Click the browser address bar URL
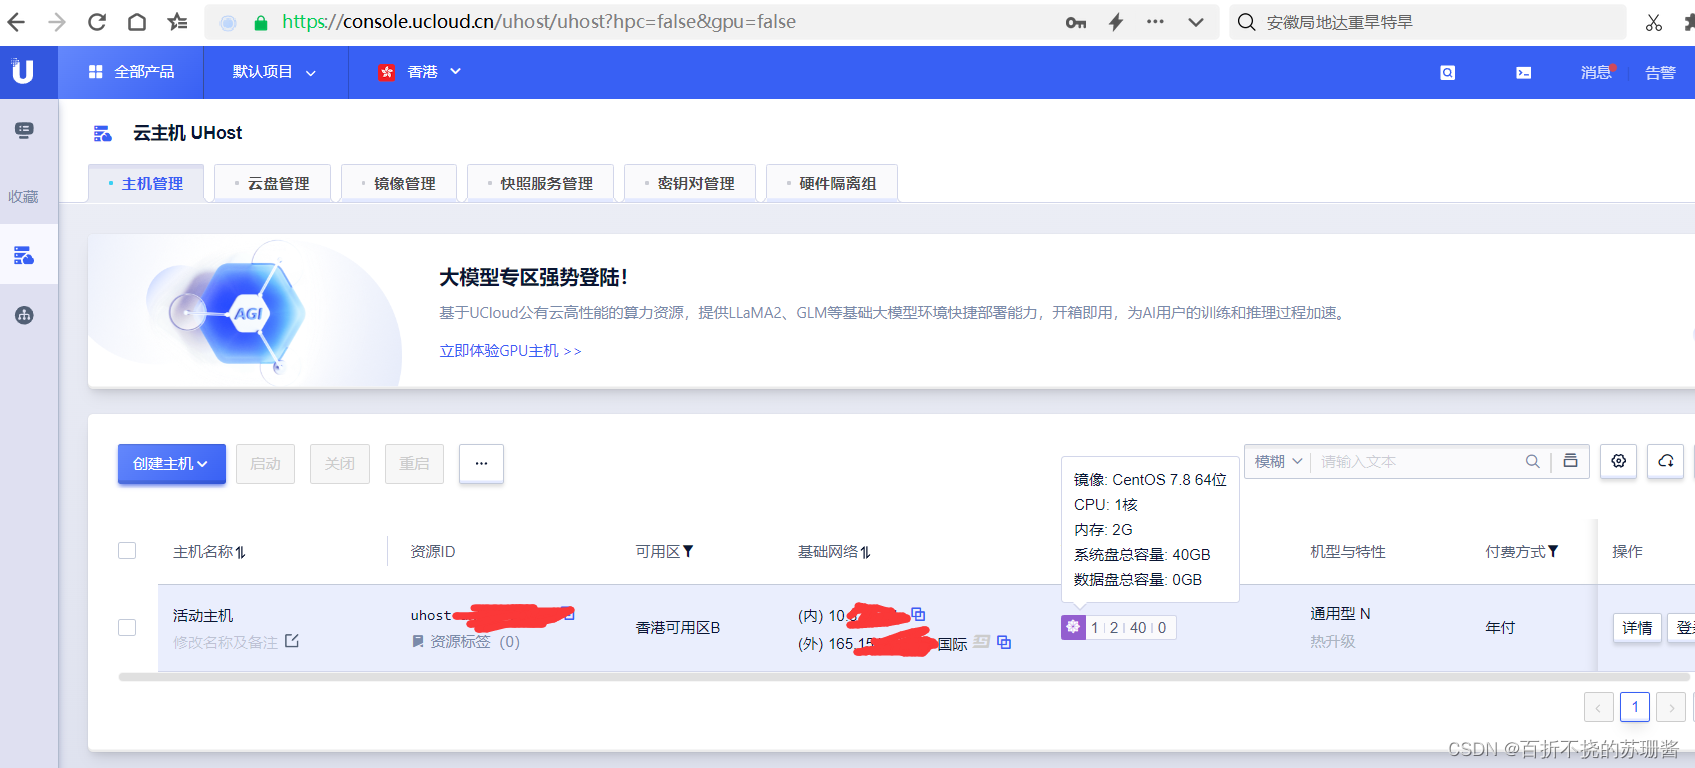This screenshot has height=768, width=1695. [x=539, y=22]
